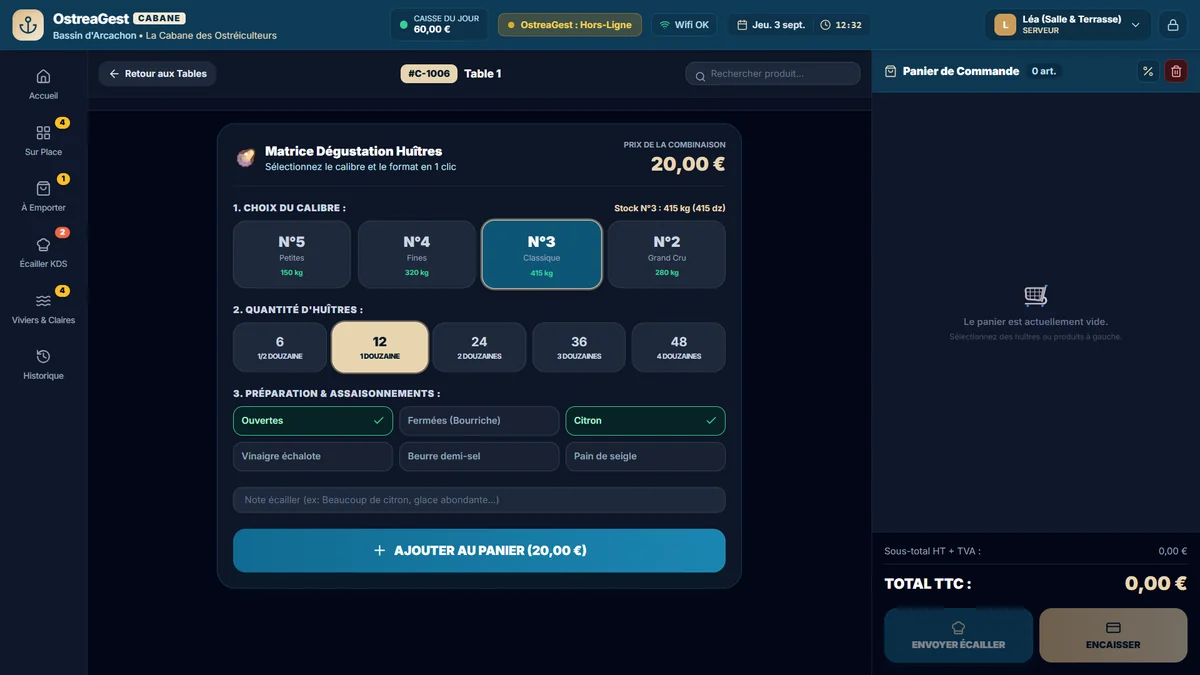Click the lock screen icon
The width and height of the screenshot is (1200, 675).
pyautogui.click(x=1173, y=25)
